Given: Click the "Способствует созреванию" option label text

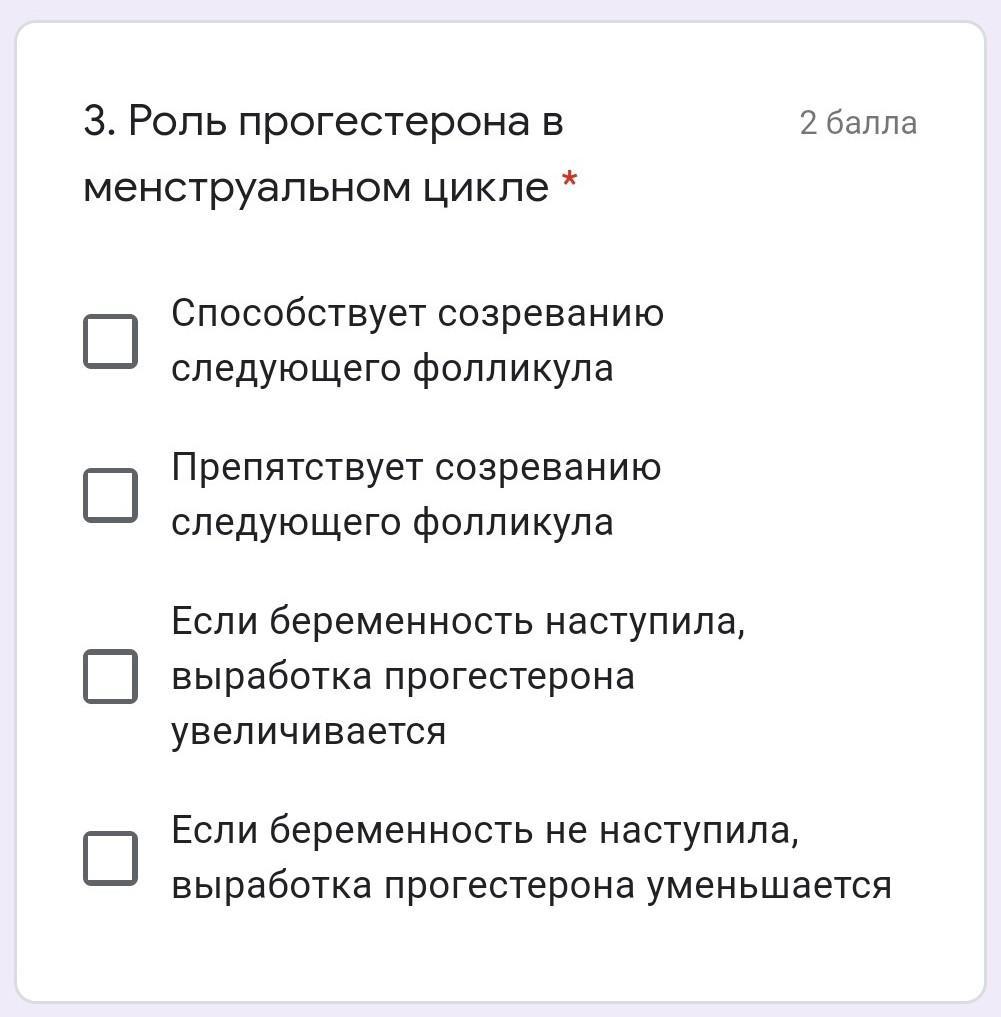Looking at the screenshot, I should point(417,314).
